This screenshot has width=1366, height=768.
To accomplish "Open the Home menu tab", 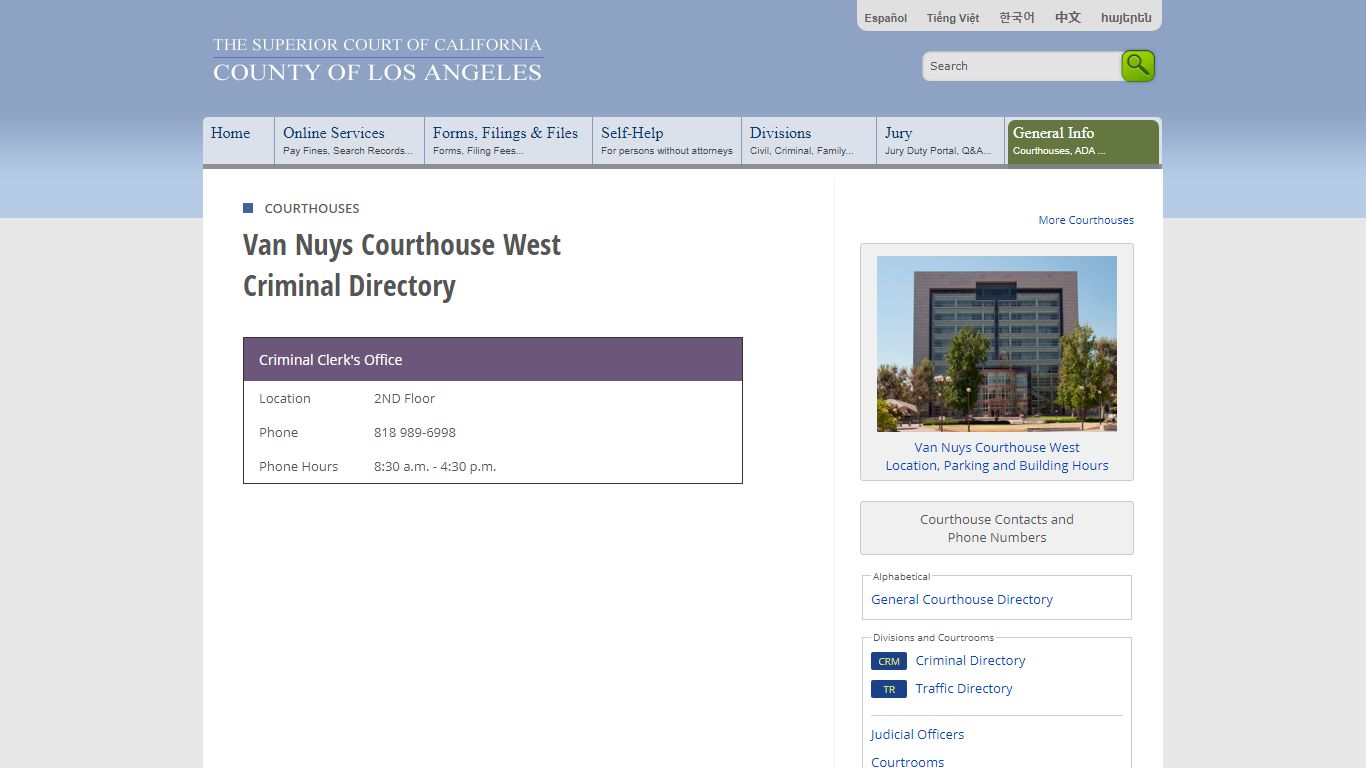I will (239, 141).
